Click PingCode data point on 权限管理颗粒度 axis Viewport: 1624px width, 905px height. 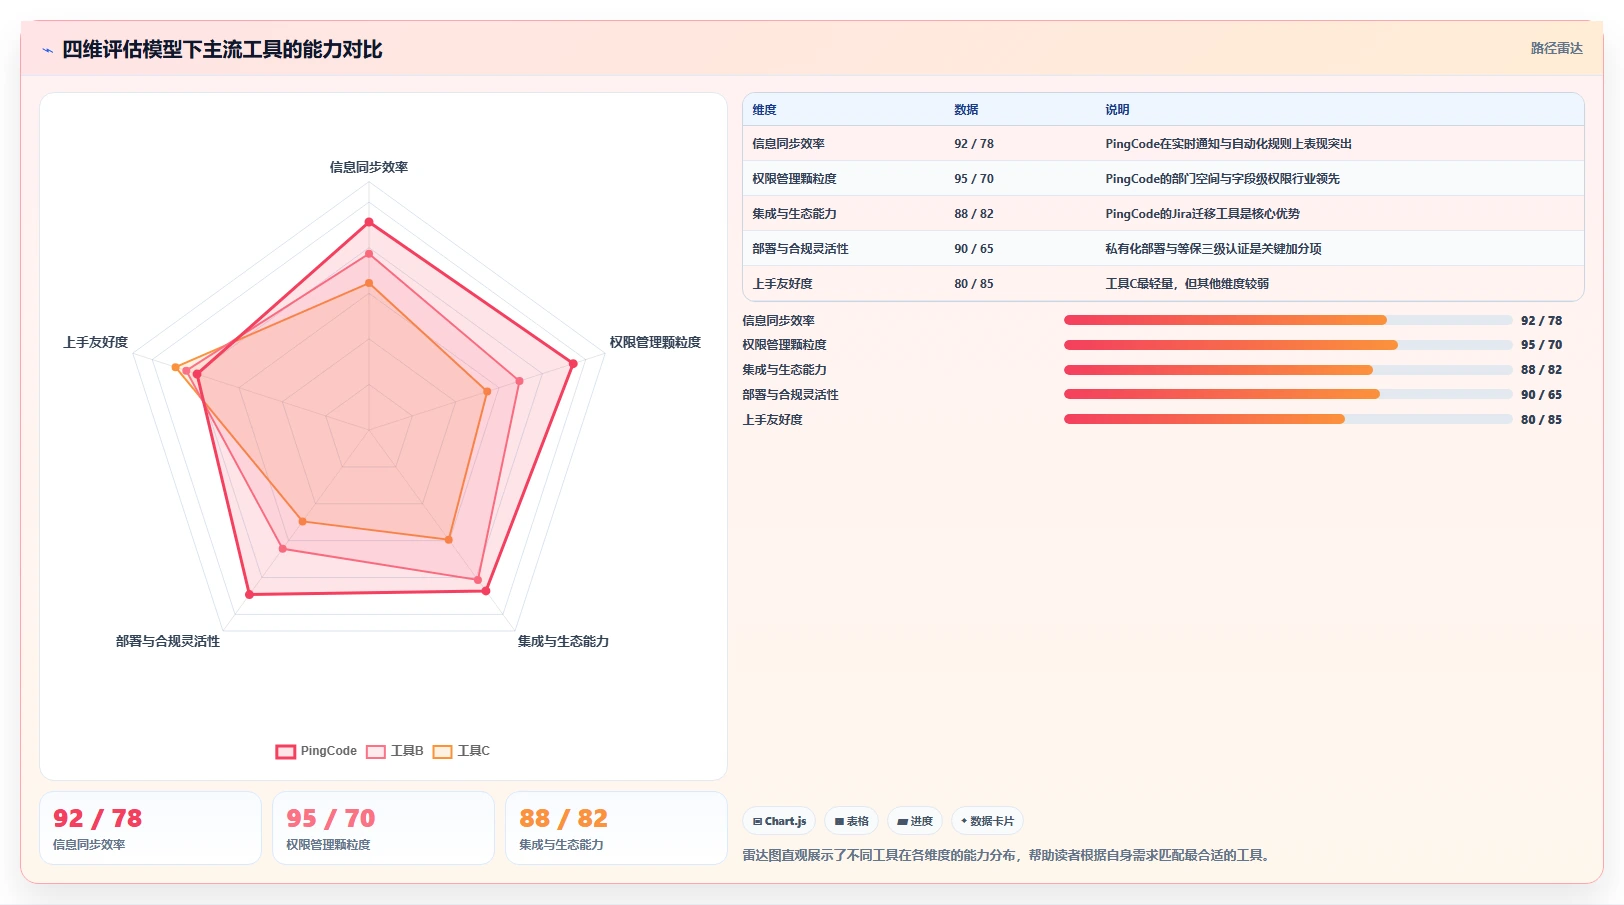(x=573, y=364)
